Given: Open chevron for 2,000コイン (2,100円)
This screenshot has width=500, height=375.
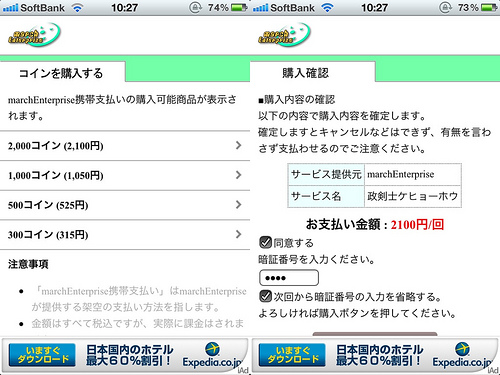Looking at the screenshot, I should pyautogui.click(x=238, y=145).
